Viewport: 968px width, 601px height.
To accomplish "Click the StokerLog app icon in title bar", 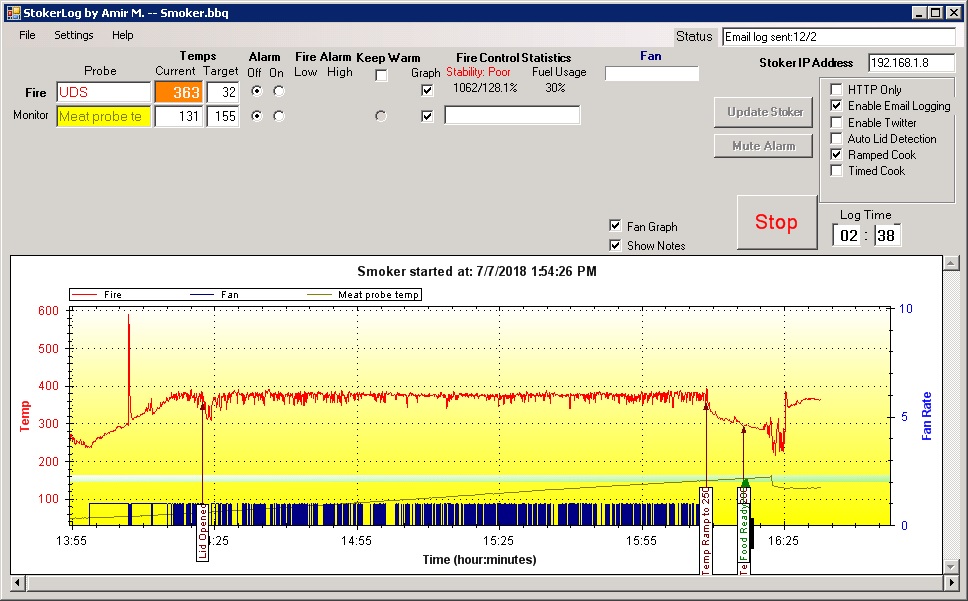I will tap(14, 13).
